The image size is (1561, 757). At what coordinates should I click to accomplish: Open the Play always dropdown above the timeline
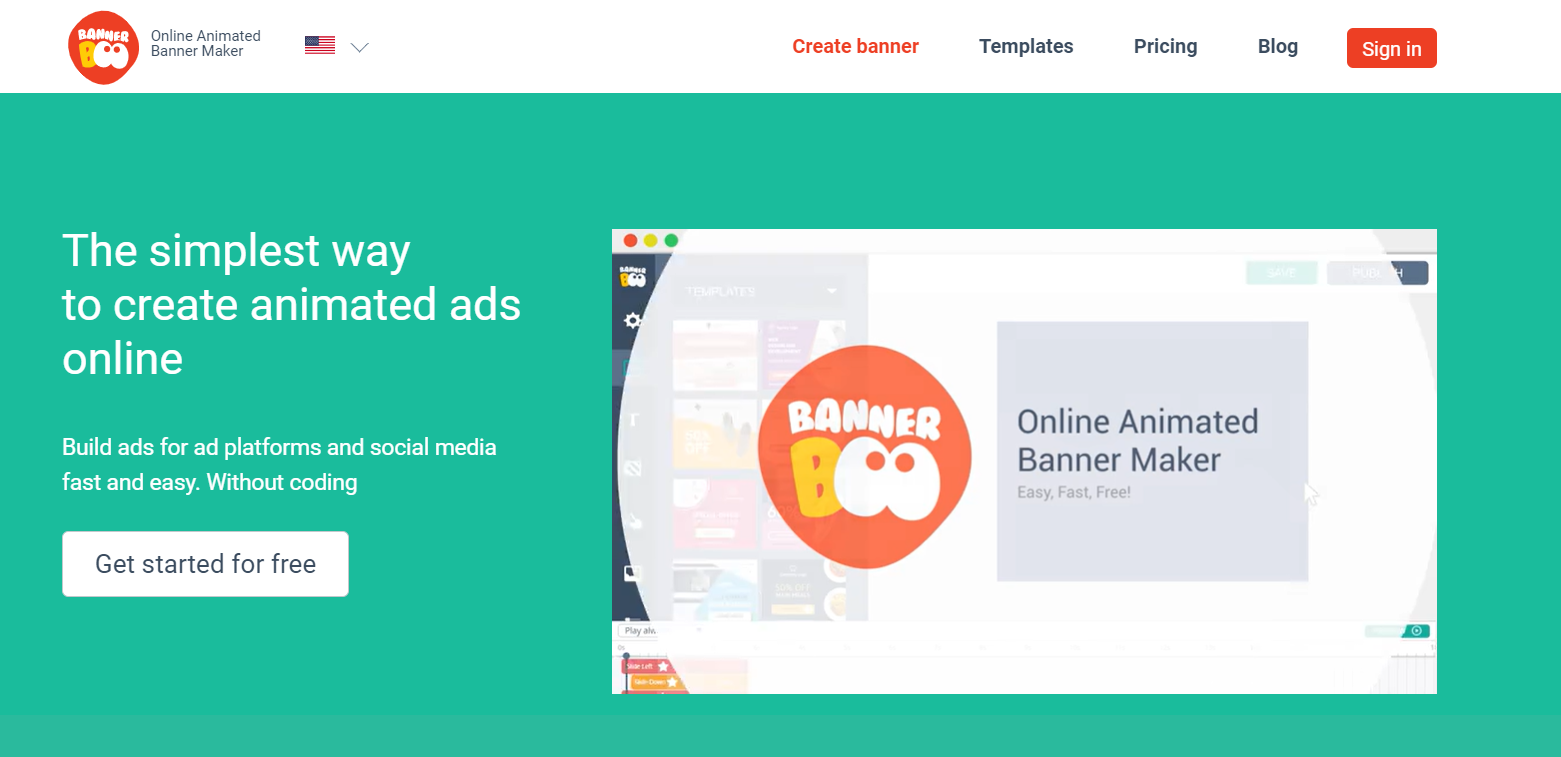pyautogui.click(x=660, y=631)
